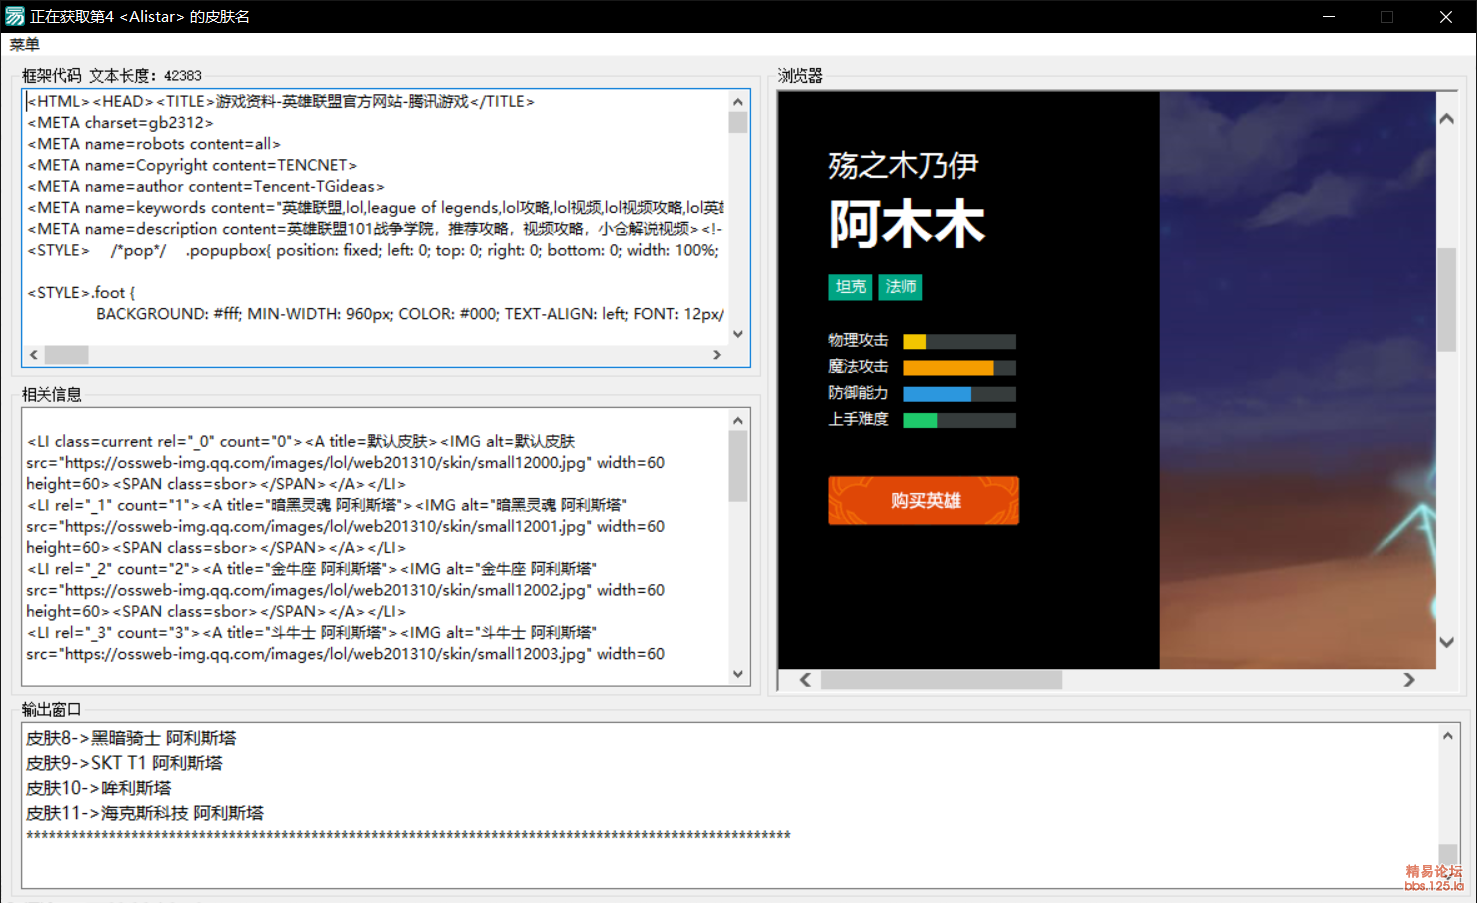
Task: Click the small12000.jpg src line
Action: pyautogui.click(x=345, y=462)
